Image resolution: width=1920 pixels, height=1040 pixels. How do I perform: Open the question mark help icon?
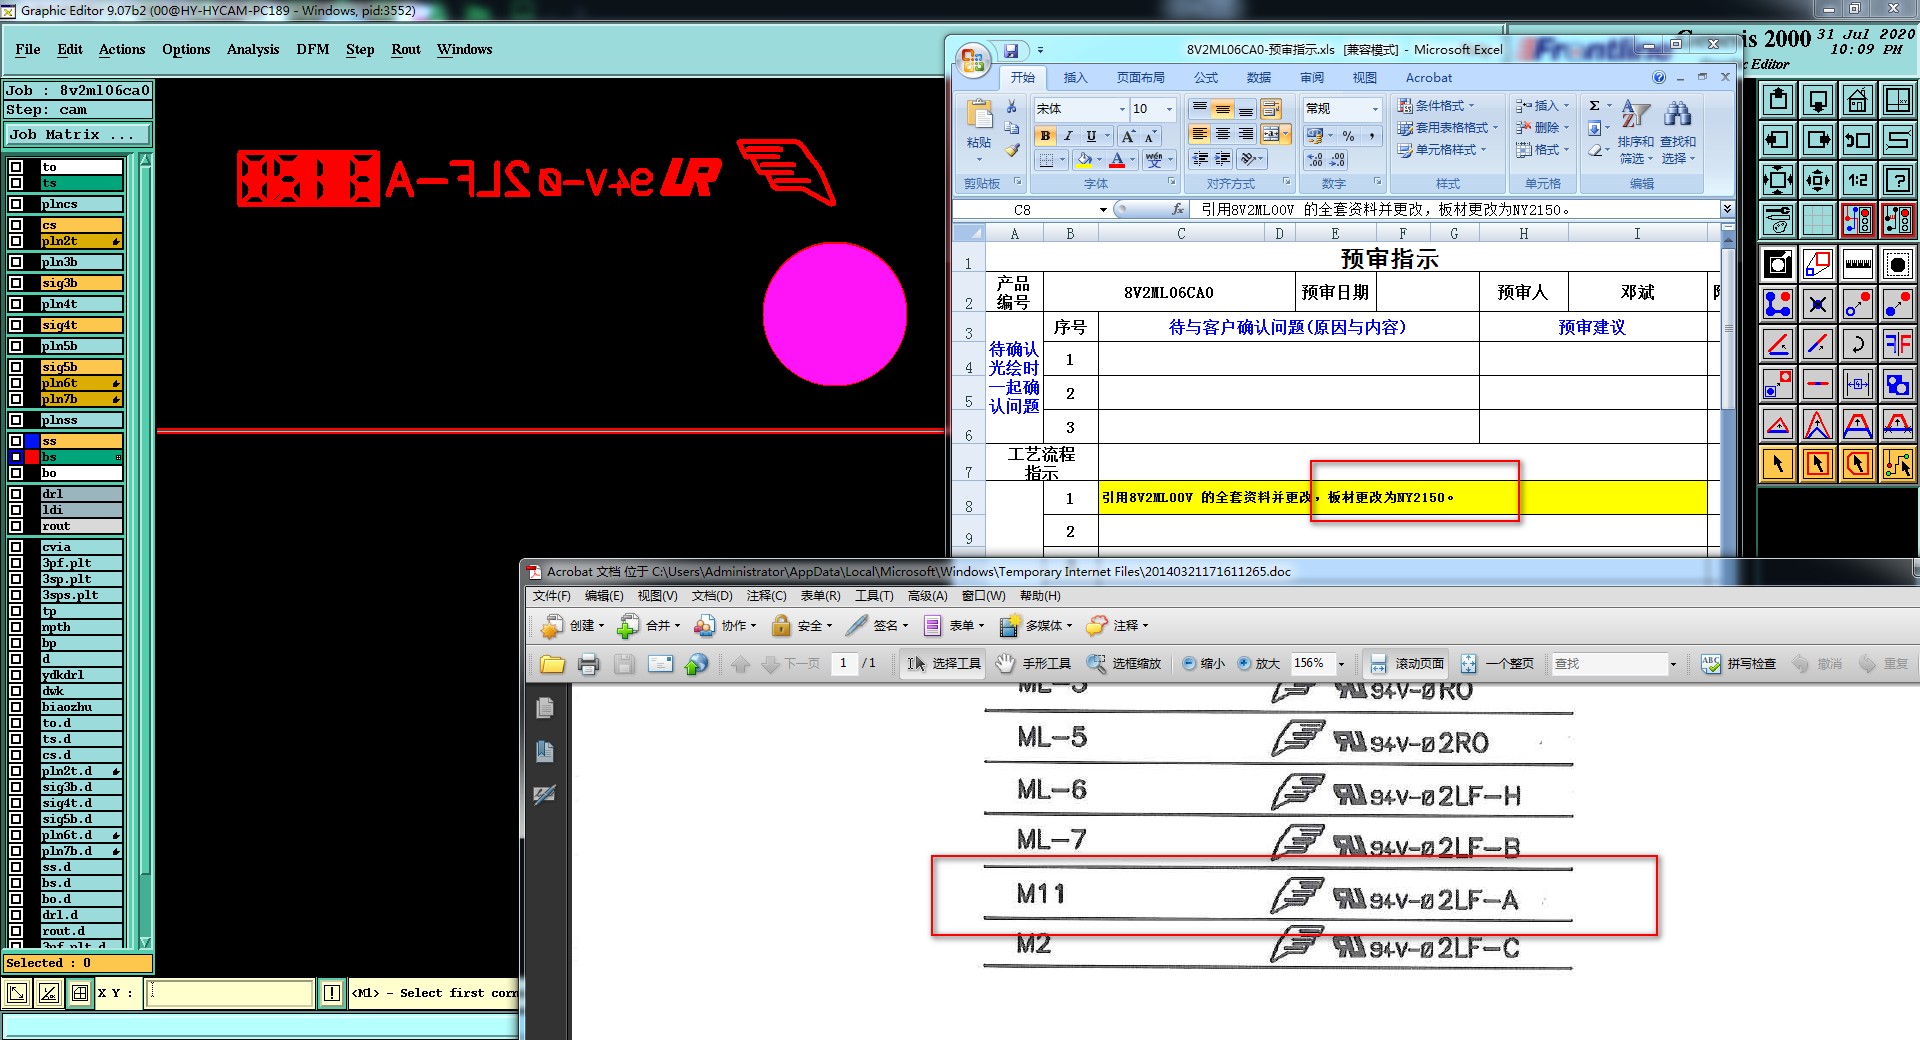pyautogui.click(x=1898, y=180)
